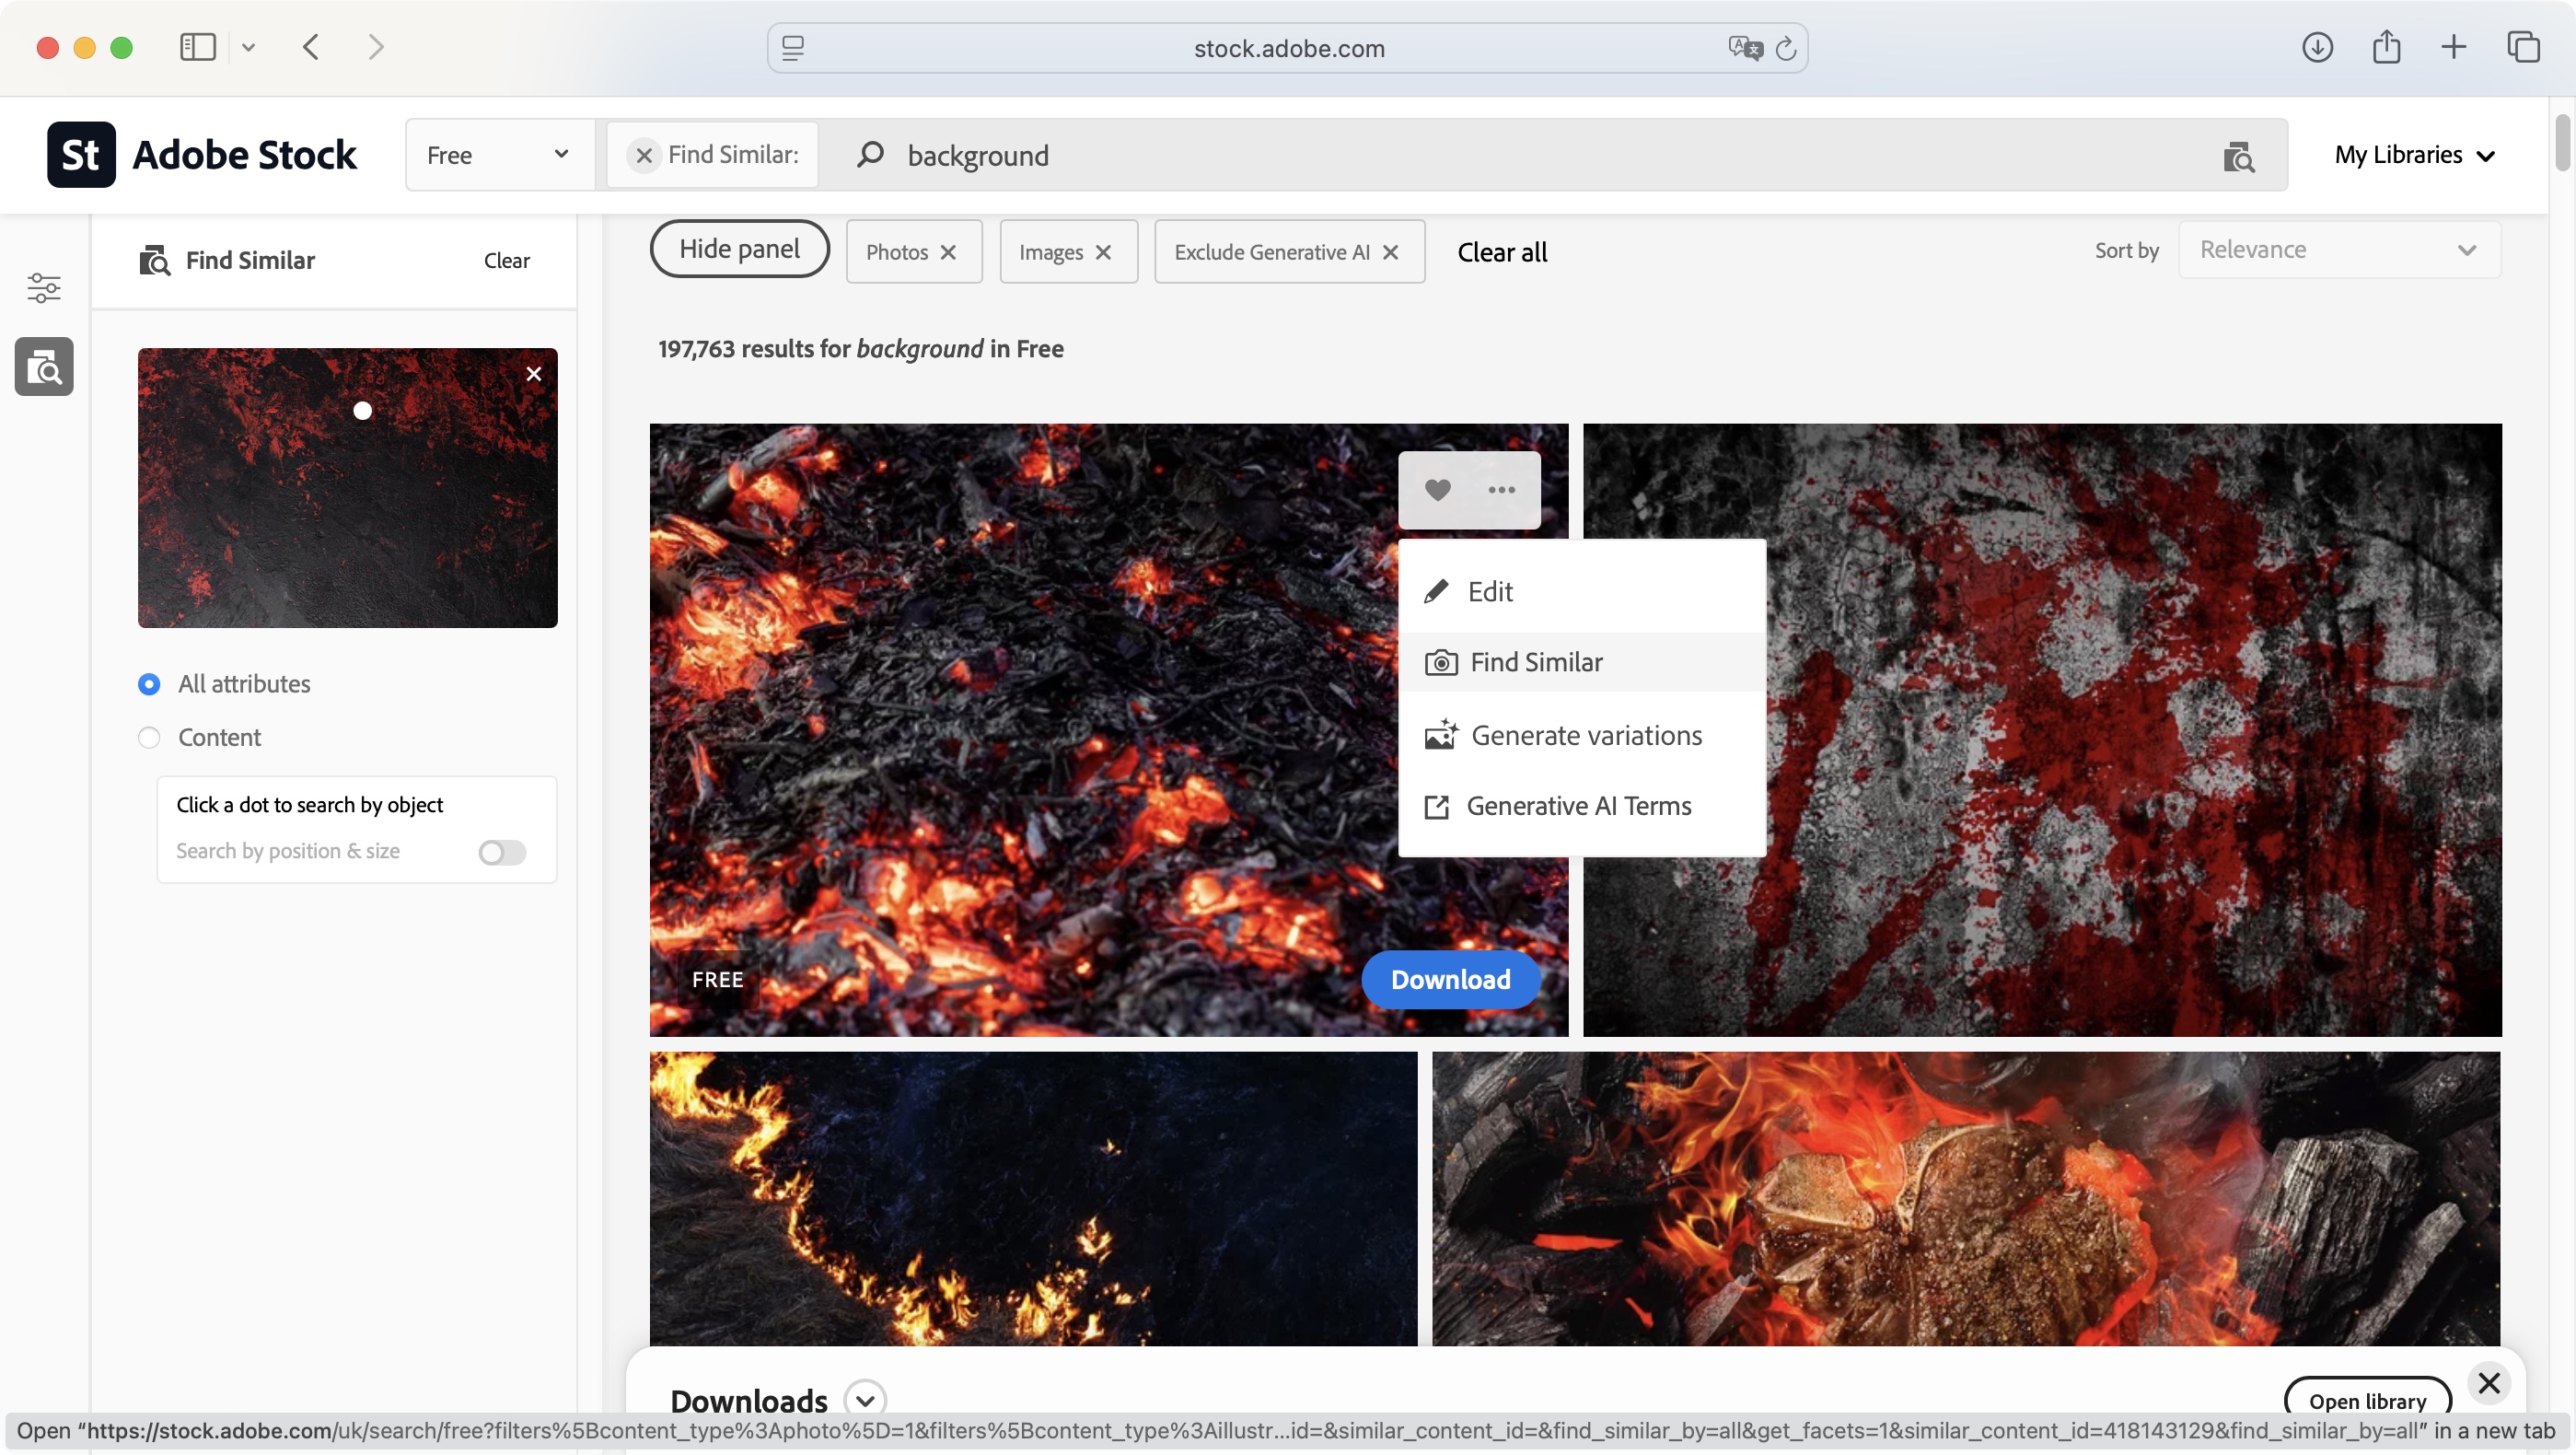Open the grass fire at night thumbnail
2576x1455 pixels.
pyautogui.click(x=1033, y=1198)
